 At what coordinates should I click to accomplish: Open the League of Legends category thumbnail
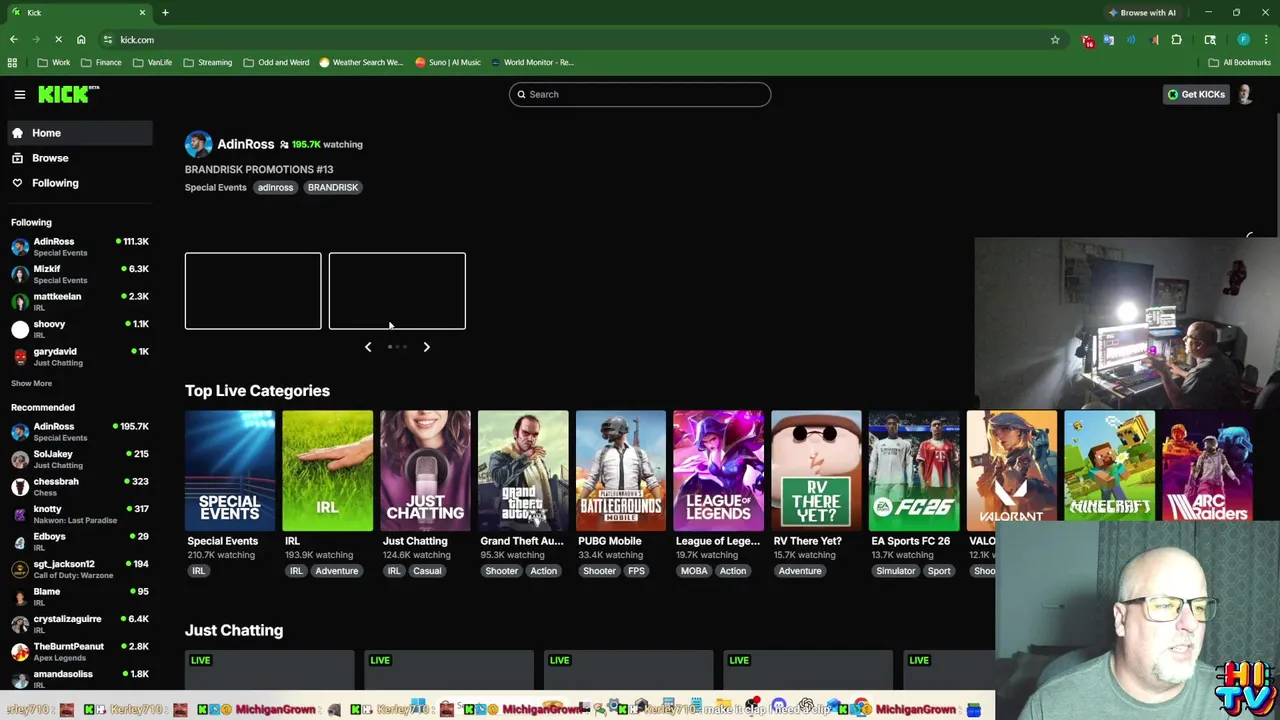click(718, 470)
